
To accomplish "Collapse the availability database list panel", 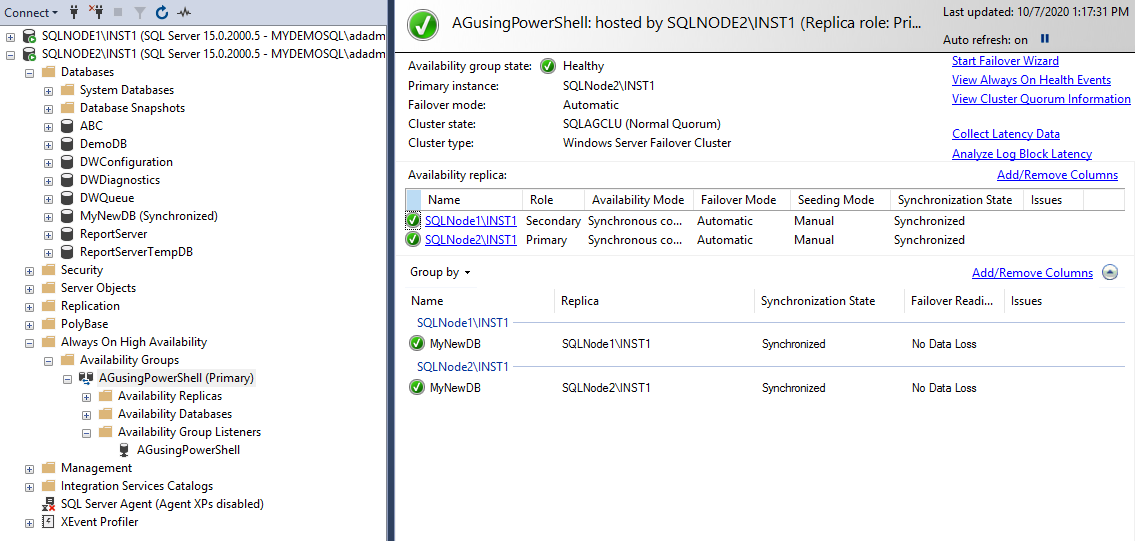I will [x=1110, y=272].
